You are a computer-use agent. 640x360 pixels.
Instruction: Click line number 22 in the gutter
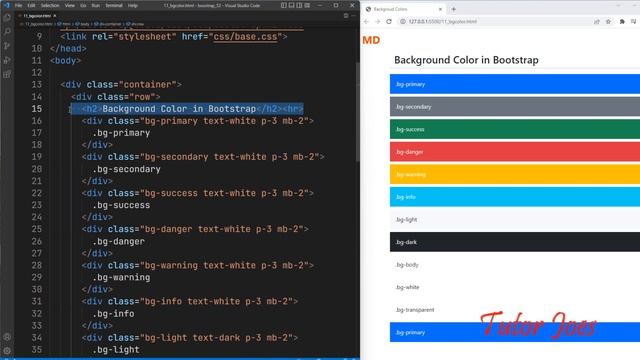37,193
